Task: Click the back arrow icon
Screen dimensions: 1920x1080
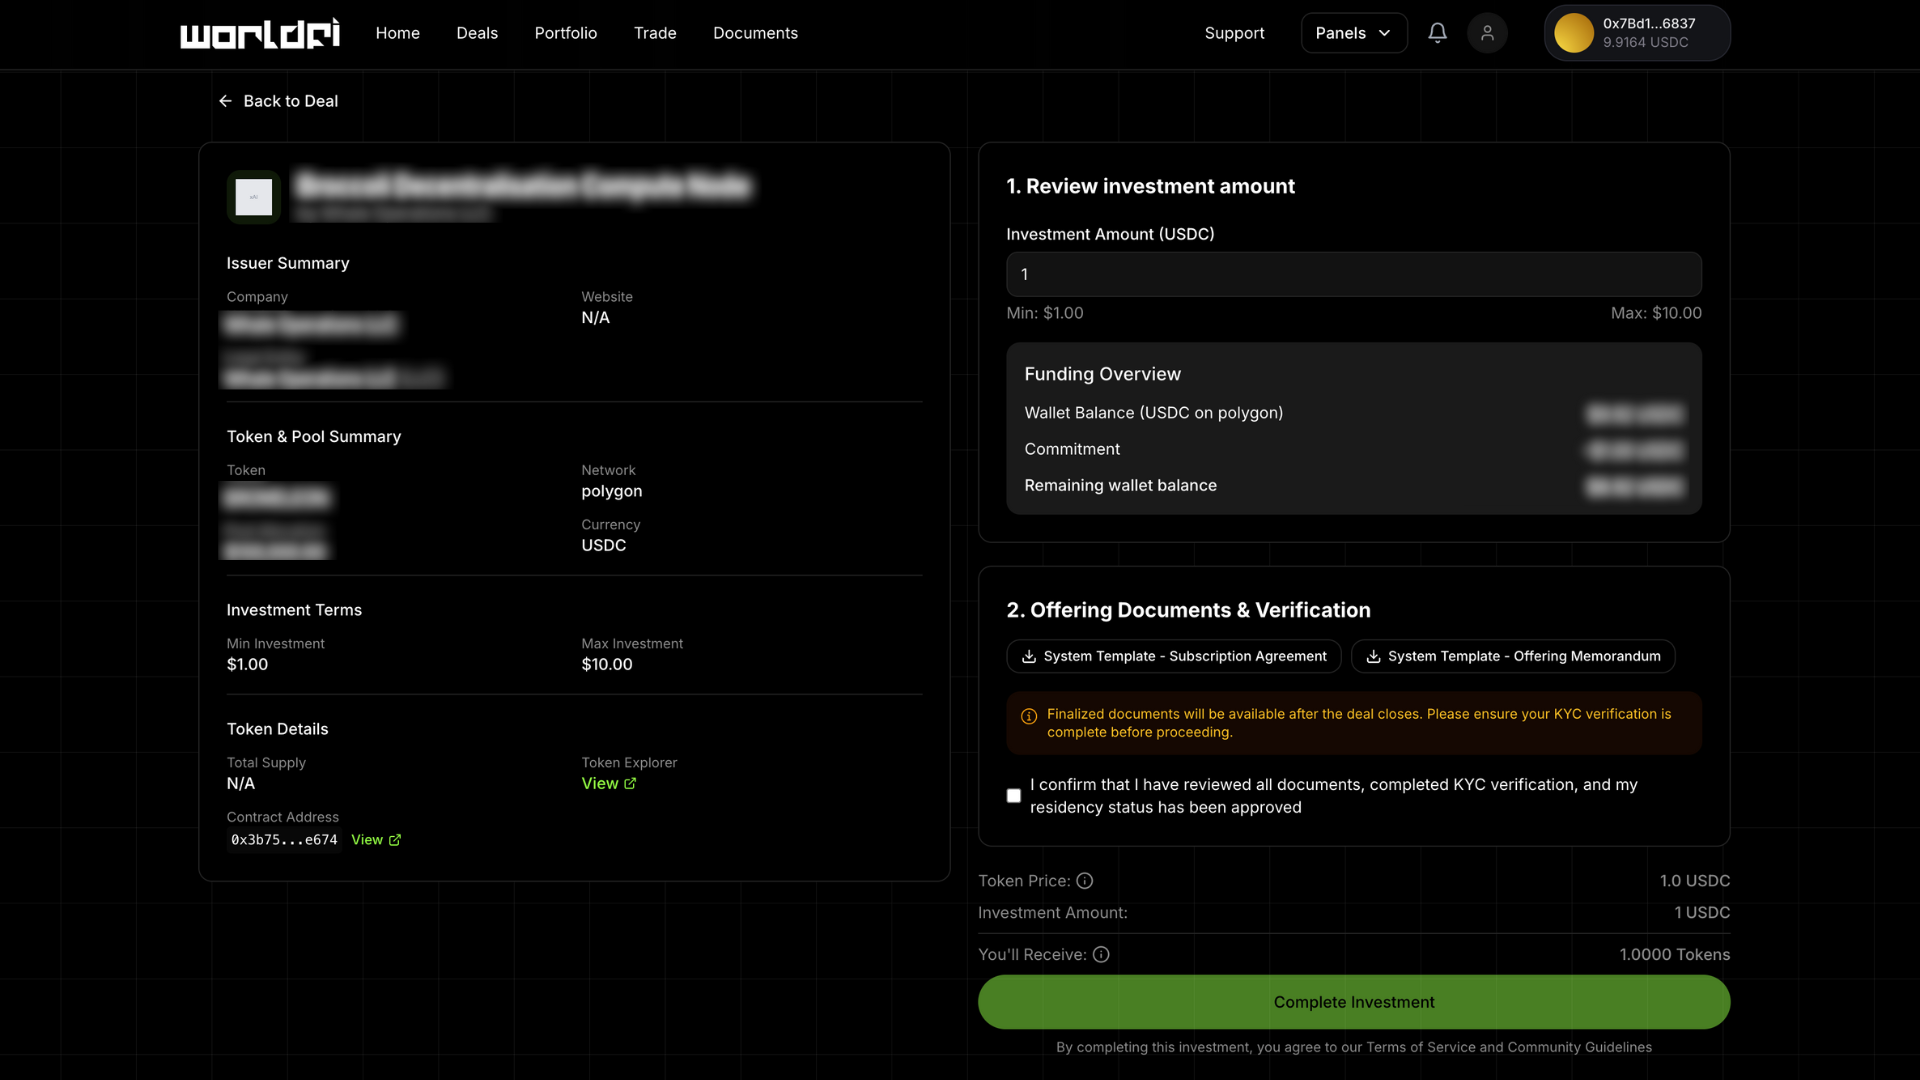Action: (225, 101)
